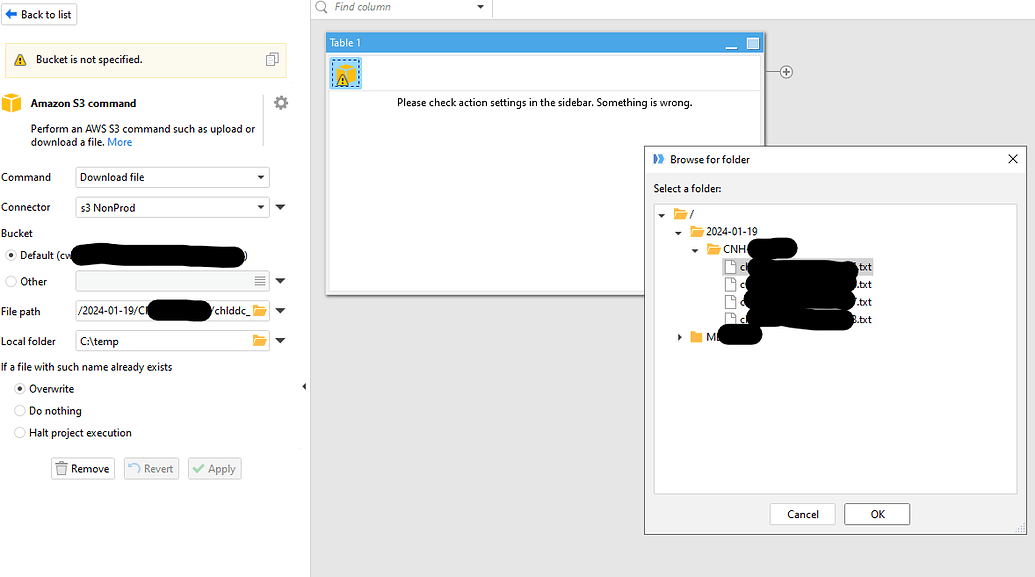The height and width of the screenshot is (577, 1035).
Task: Click the Amazon S3 command action icon
Action: pos(11,102)
